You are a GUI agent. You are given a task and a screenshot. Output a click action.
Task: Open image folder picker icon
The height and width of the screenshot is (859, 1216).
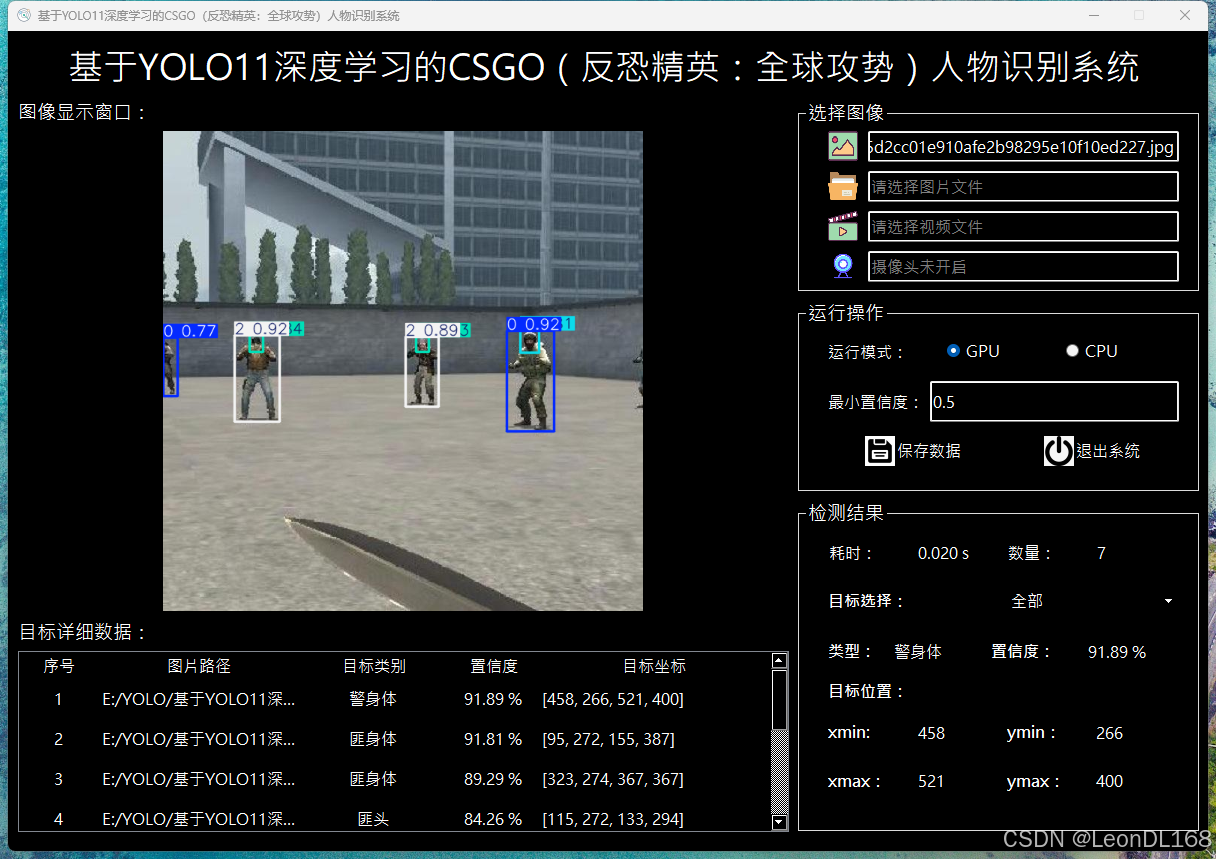point(843,187)
